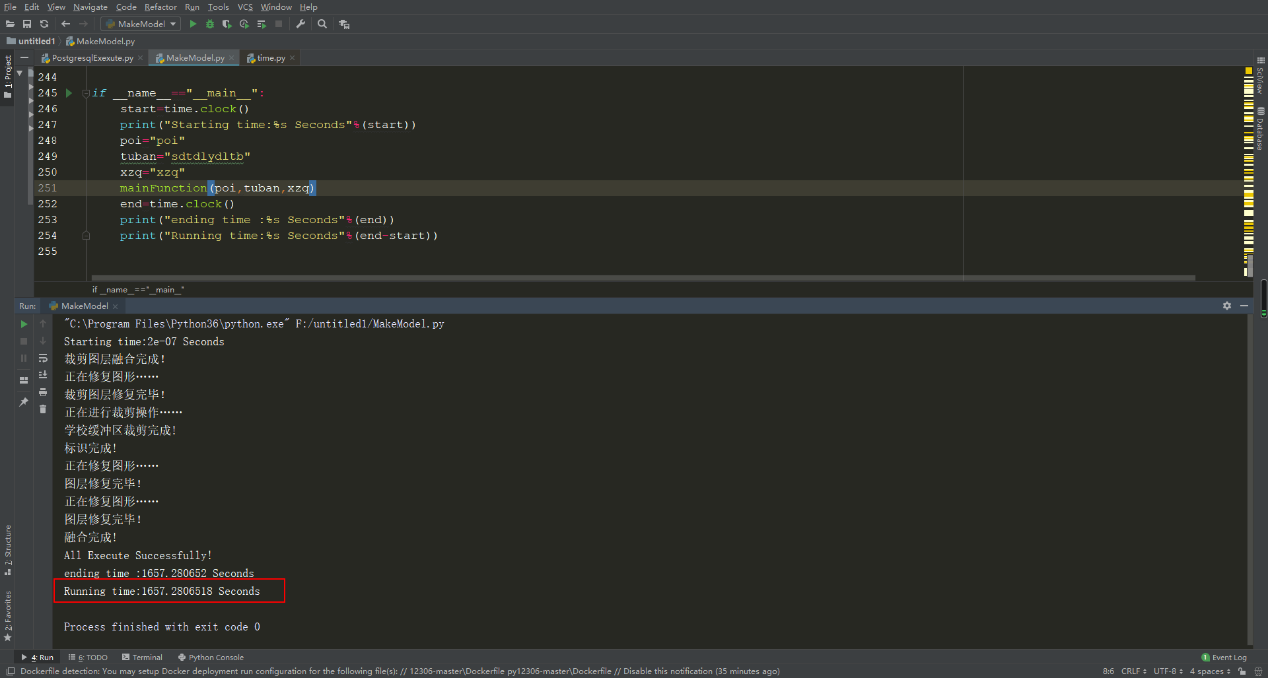Open the MakeModel run configuration dropdown
The width and height of the screenshot is (1268, 678).
(140, 24)
